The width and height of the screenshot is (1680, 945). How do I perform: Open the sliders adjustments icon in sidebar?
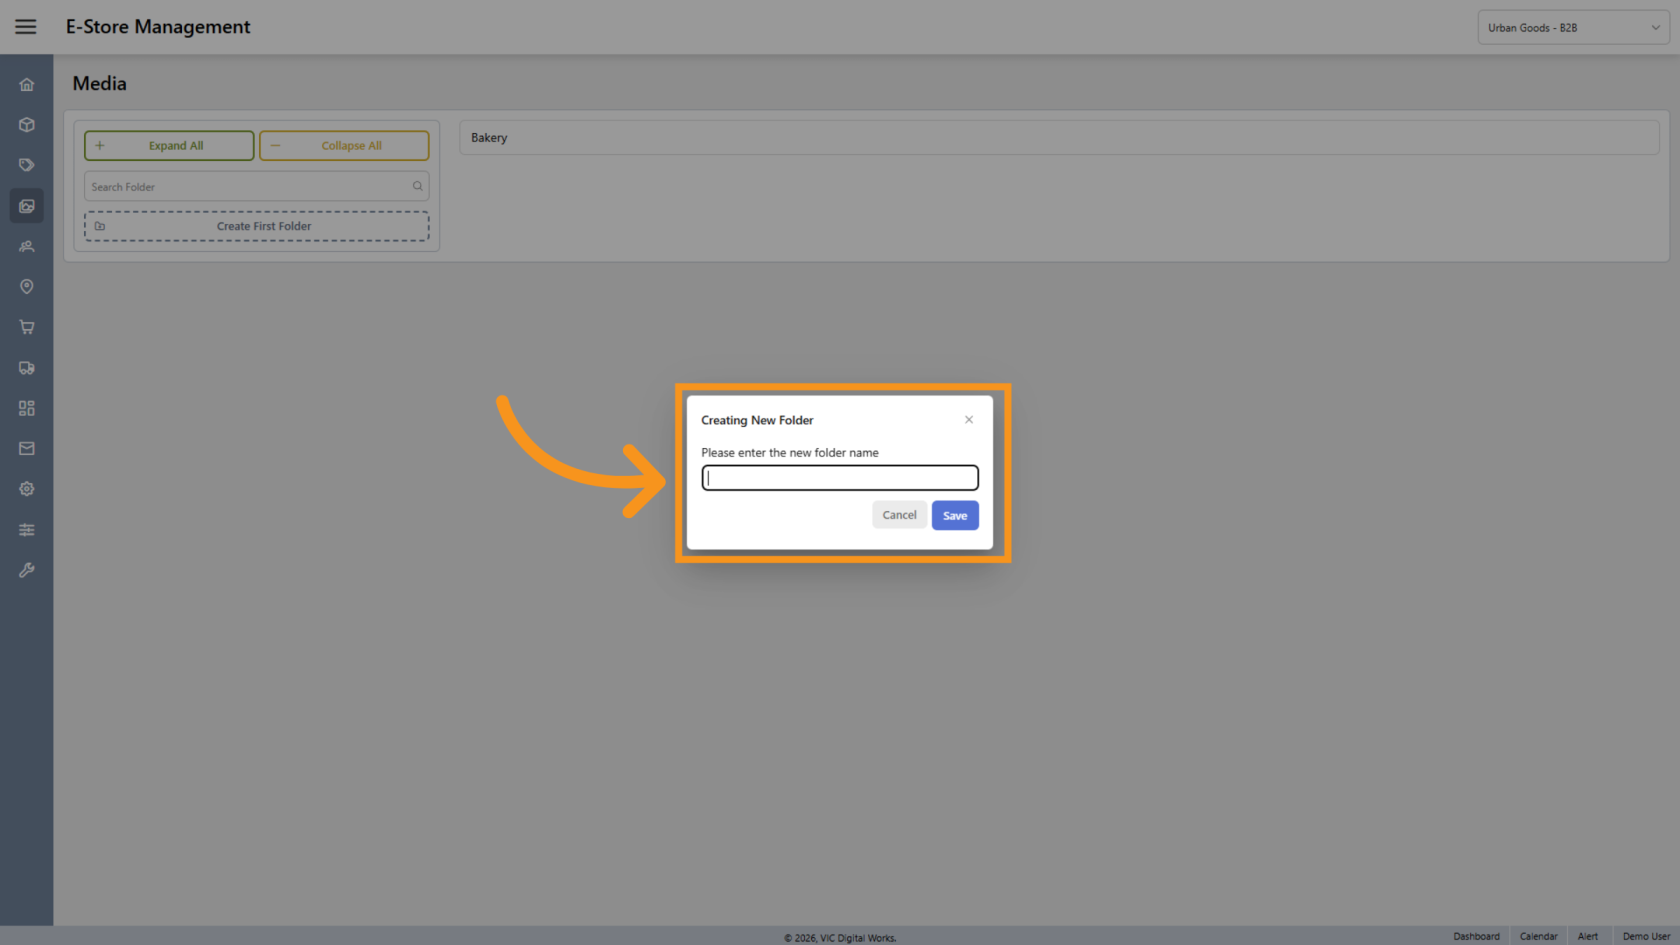click(27, 530)
